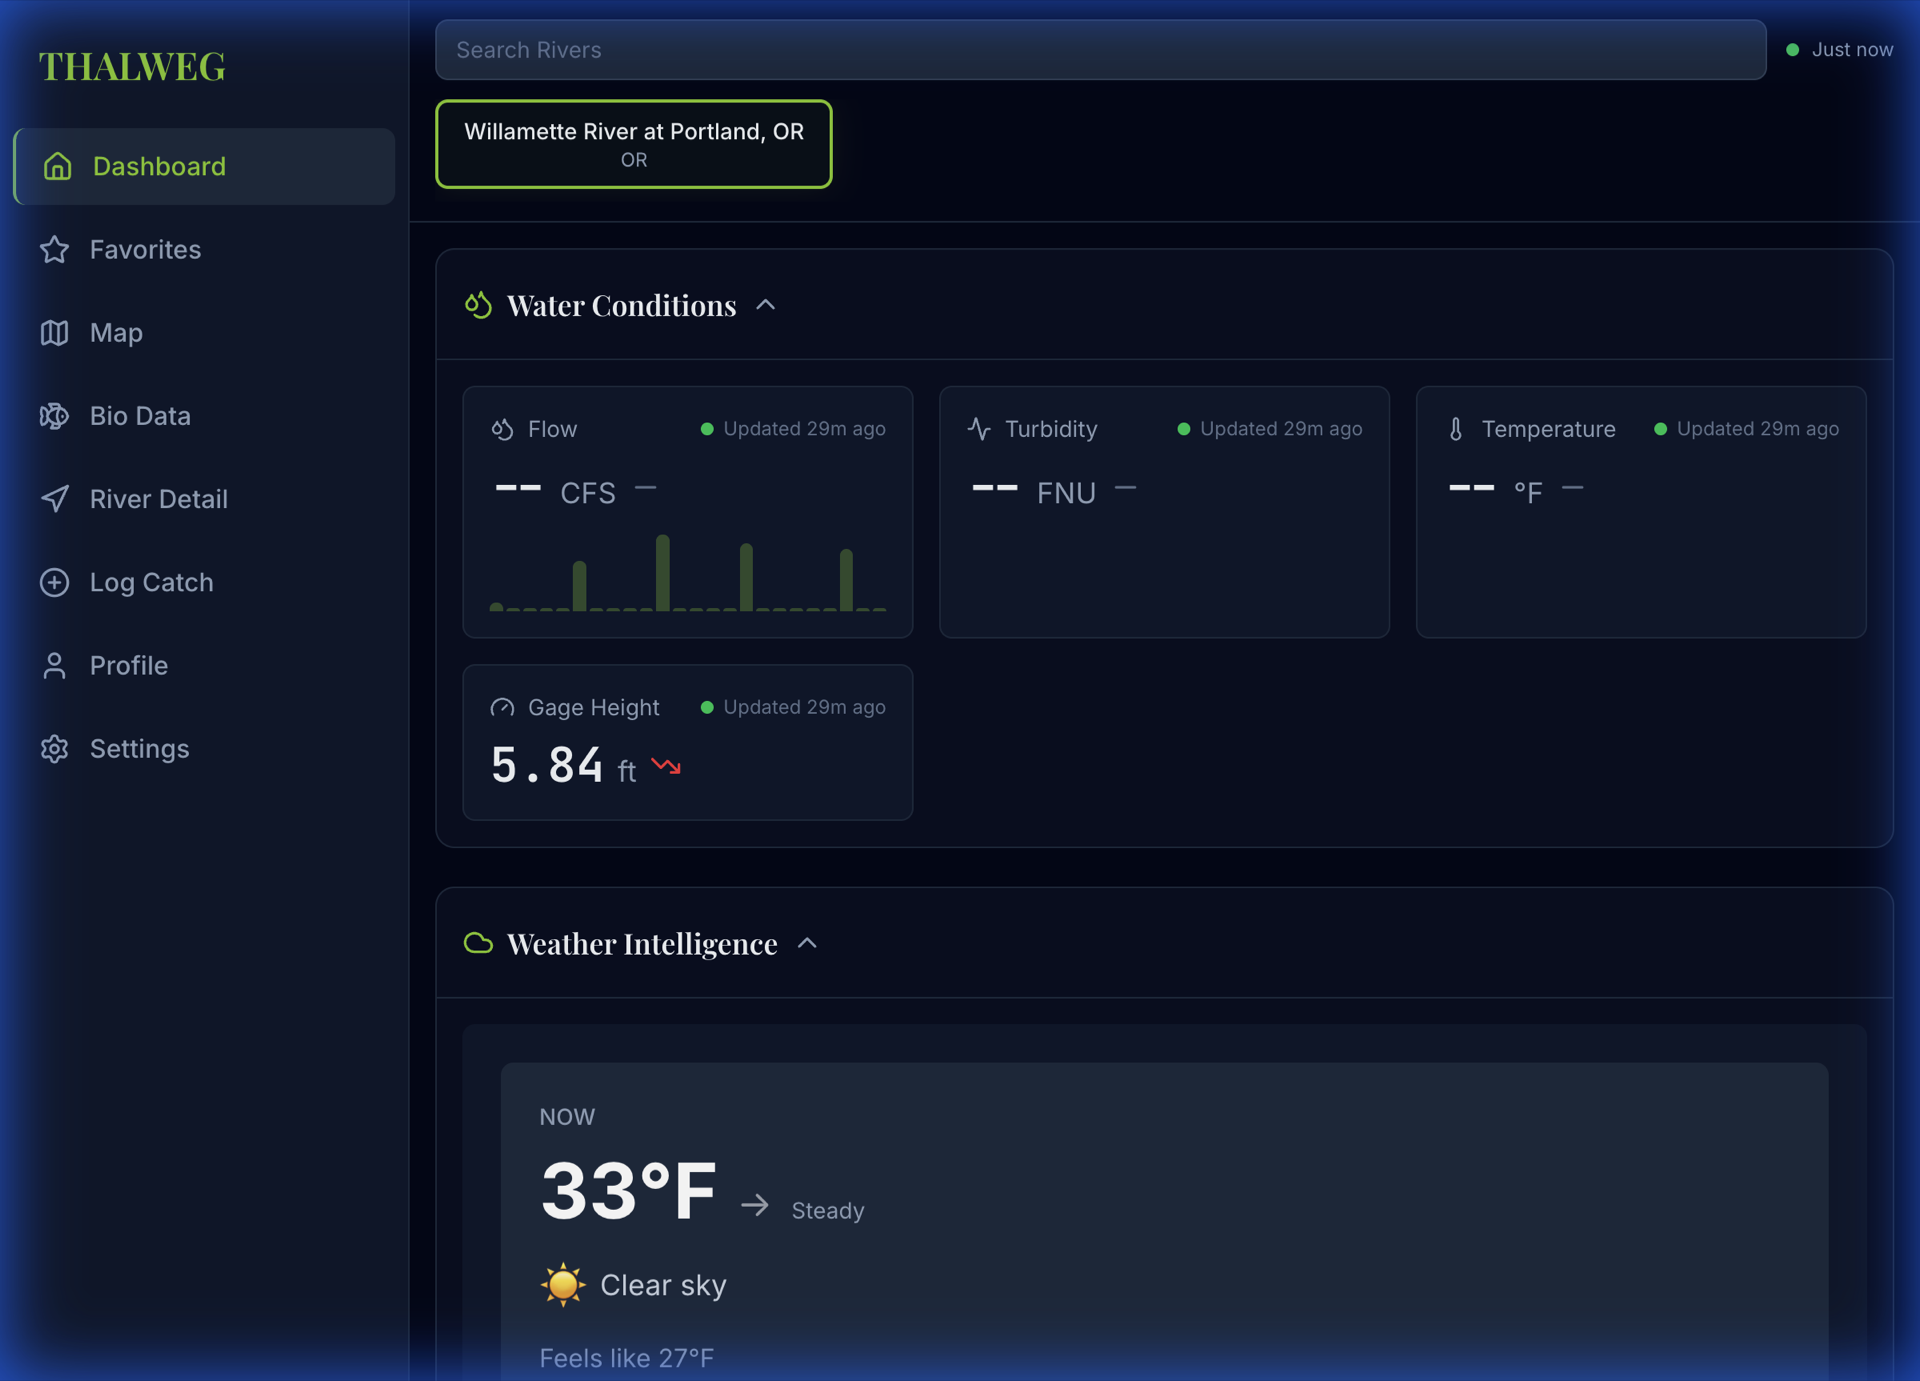Click the Gage Height gauge icon
This screenshot has height=1381, width=1920.
502,707
